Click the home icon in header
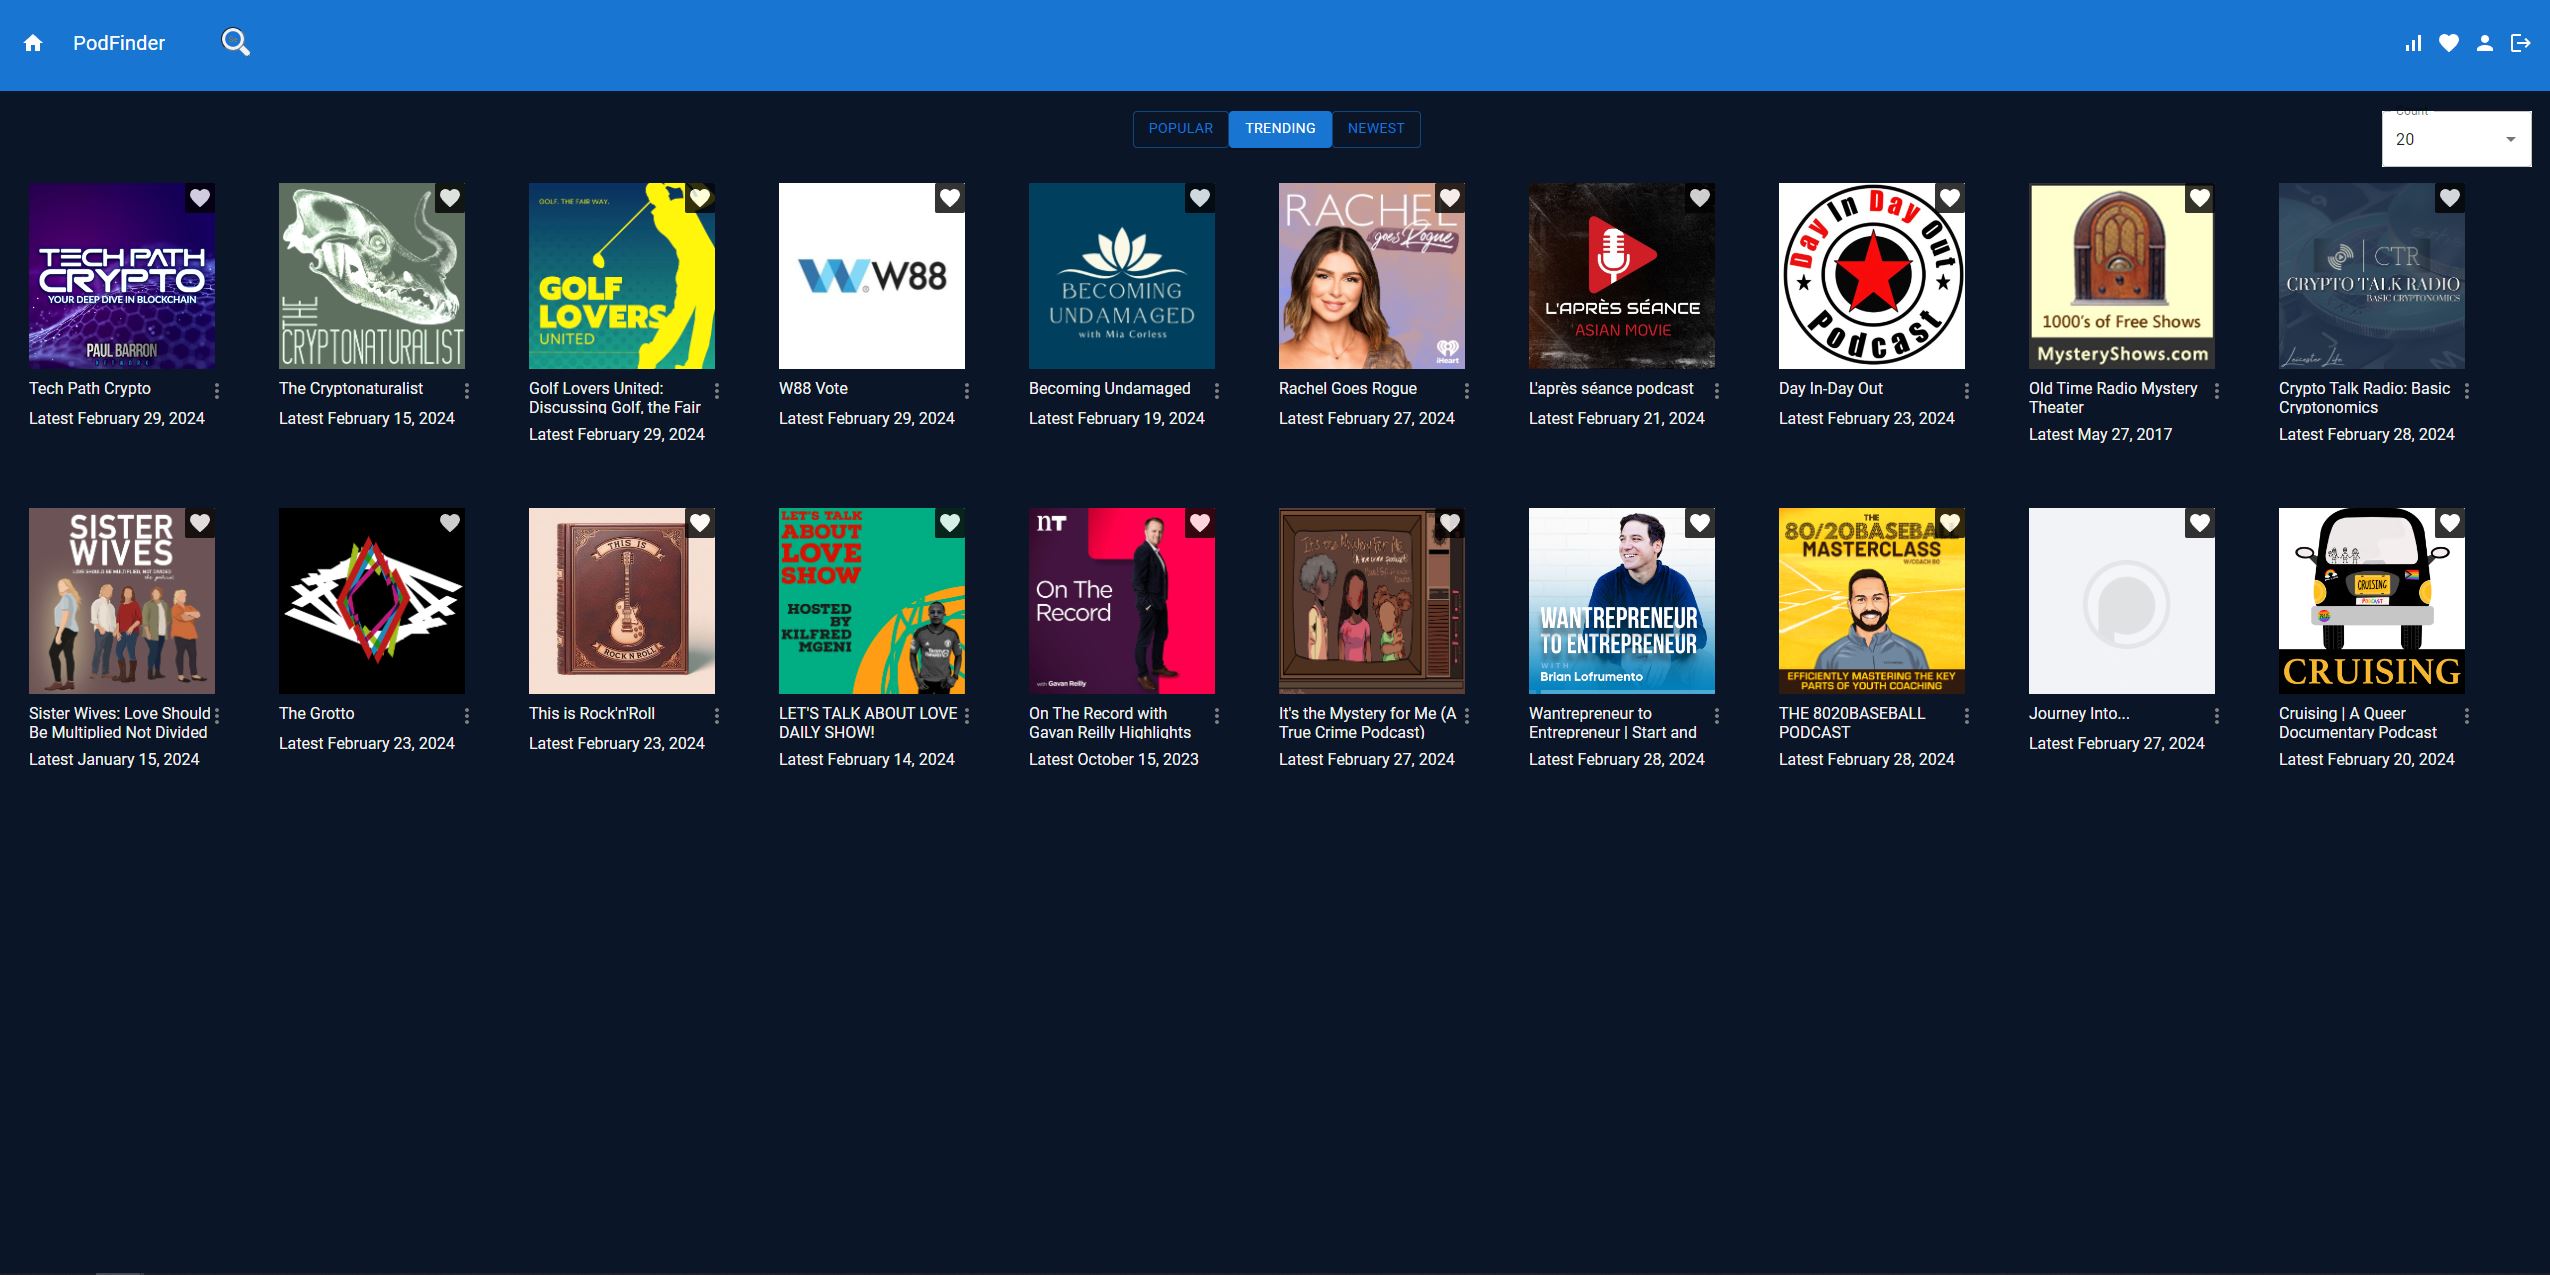Screen dimensions: 2550x1275 tap(33, 43)
